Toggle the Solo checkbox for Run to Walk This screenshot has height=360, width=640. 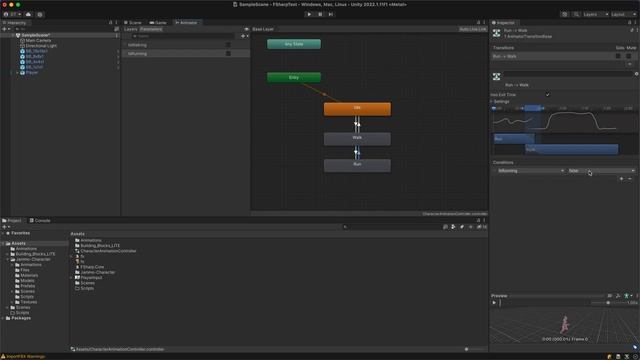pyautogui.click(x=618, y=56)
